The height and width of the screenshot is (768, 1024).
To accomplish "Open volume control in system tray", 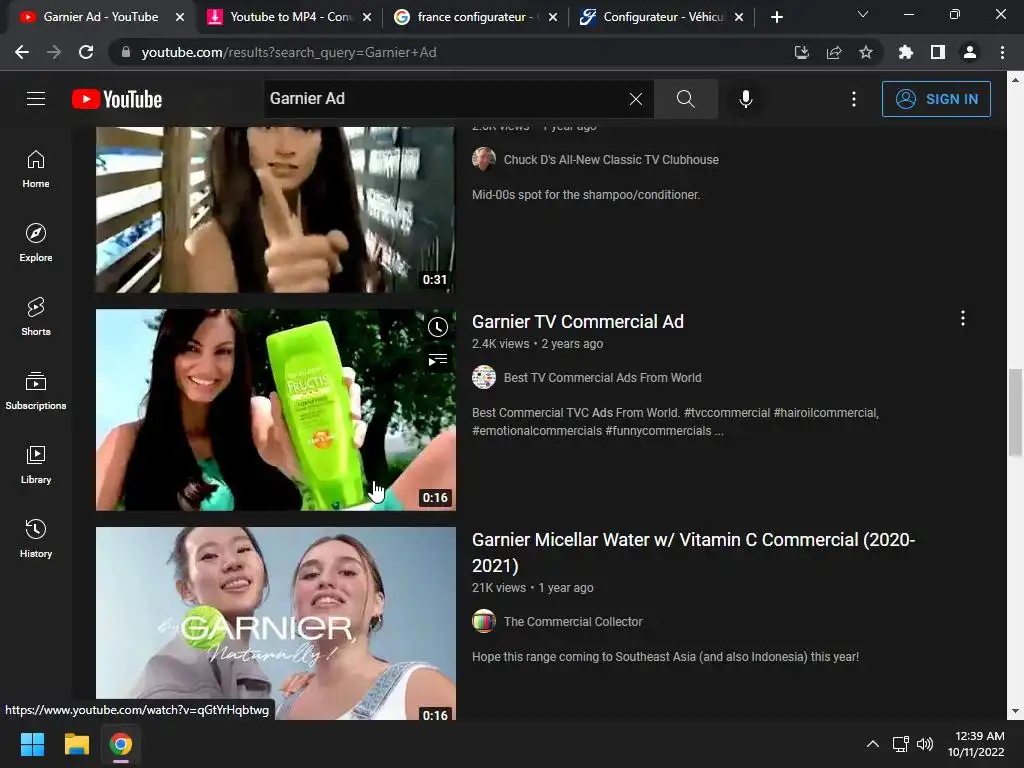I will 925,744.
